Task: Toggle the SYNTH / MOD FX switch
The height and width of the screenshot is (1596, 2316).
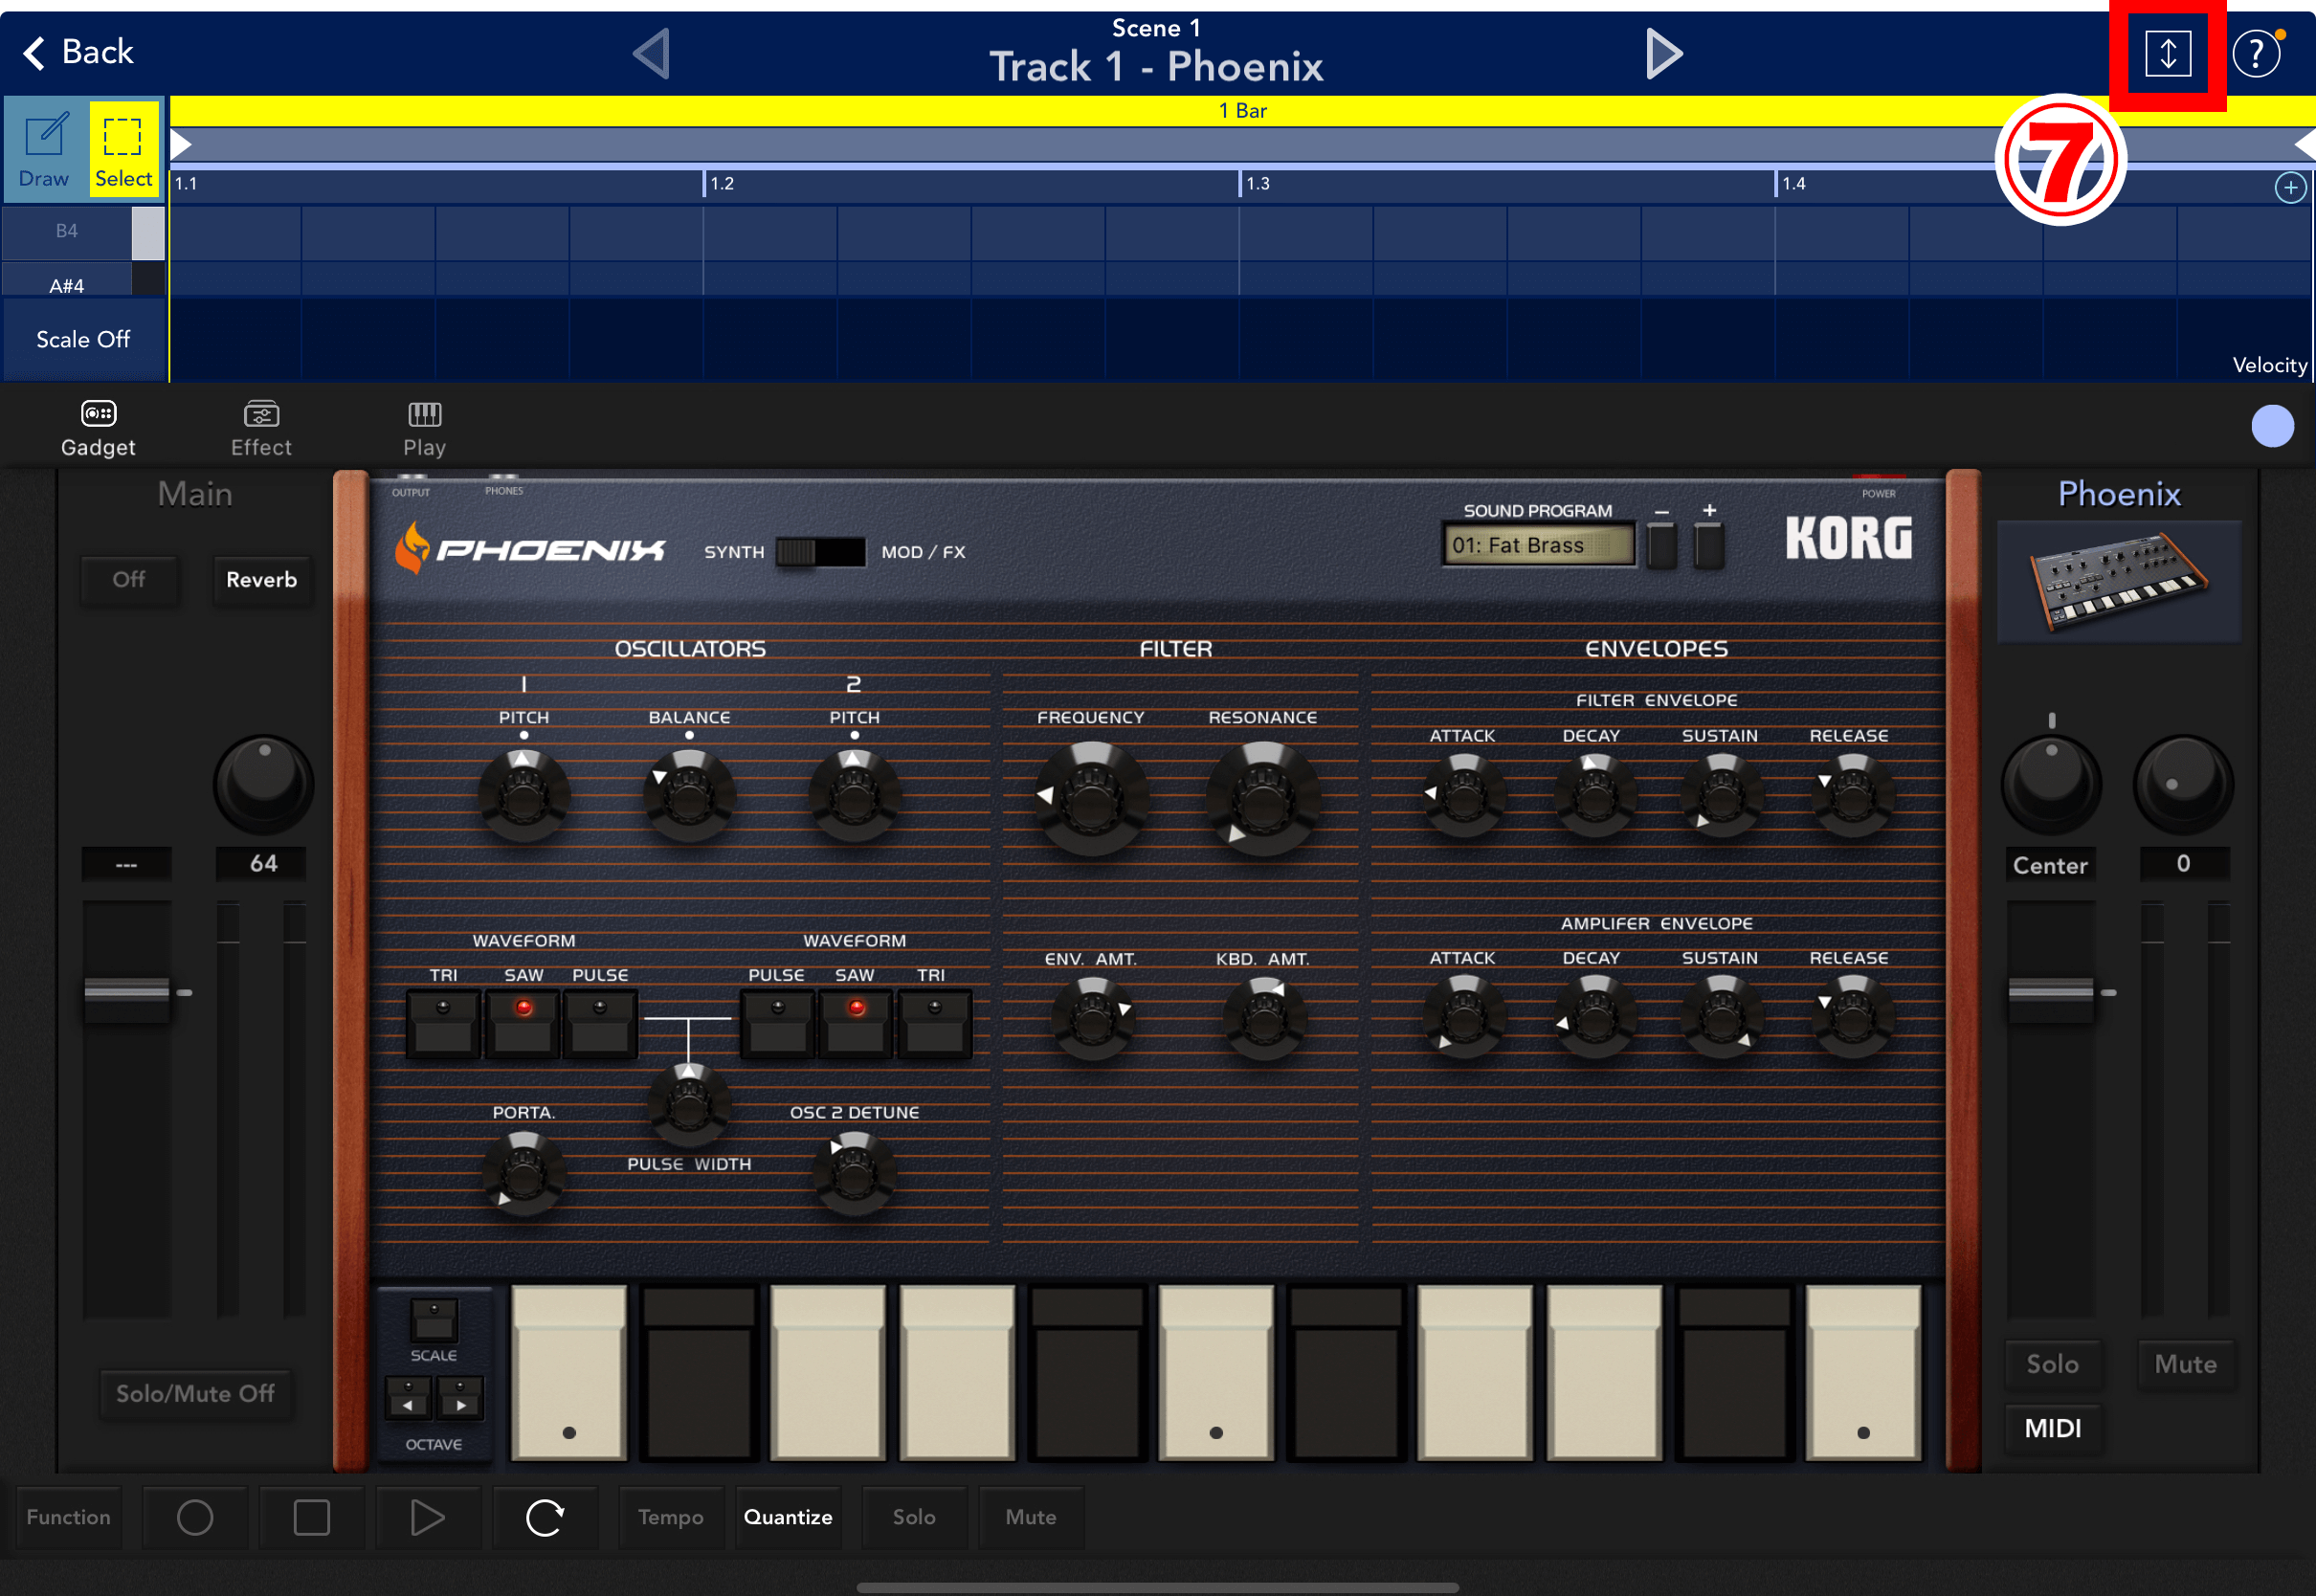Action: [x=821, y=552]
